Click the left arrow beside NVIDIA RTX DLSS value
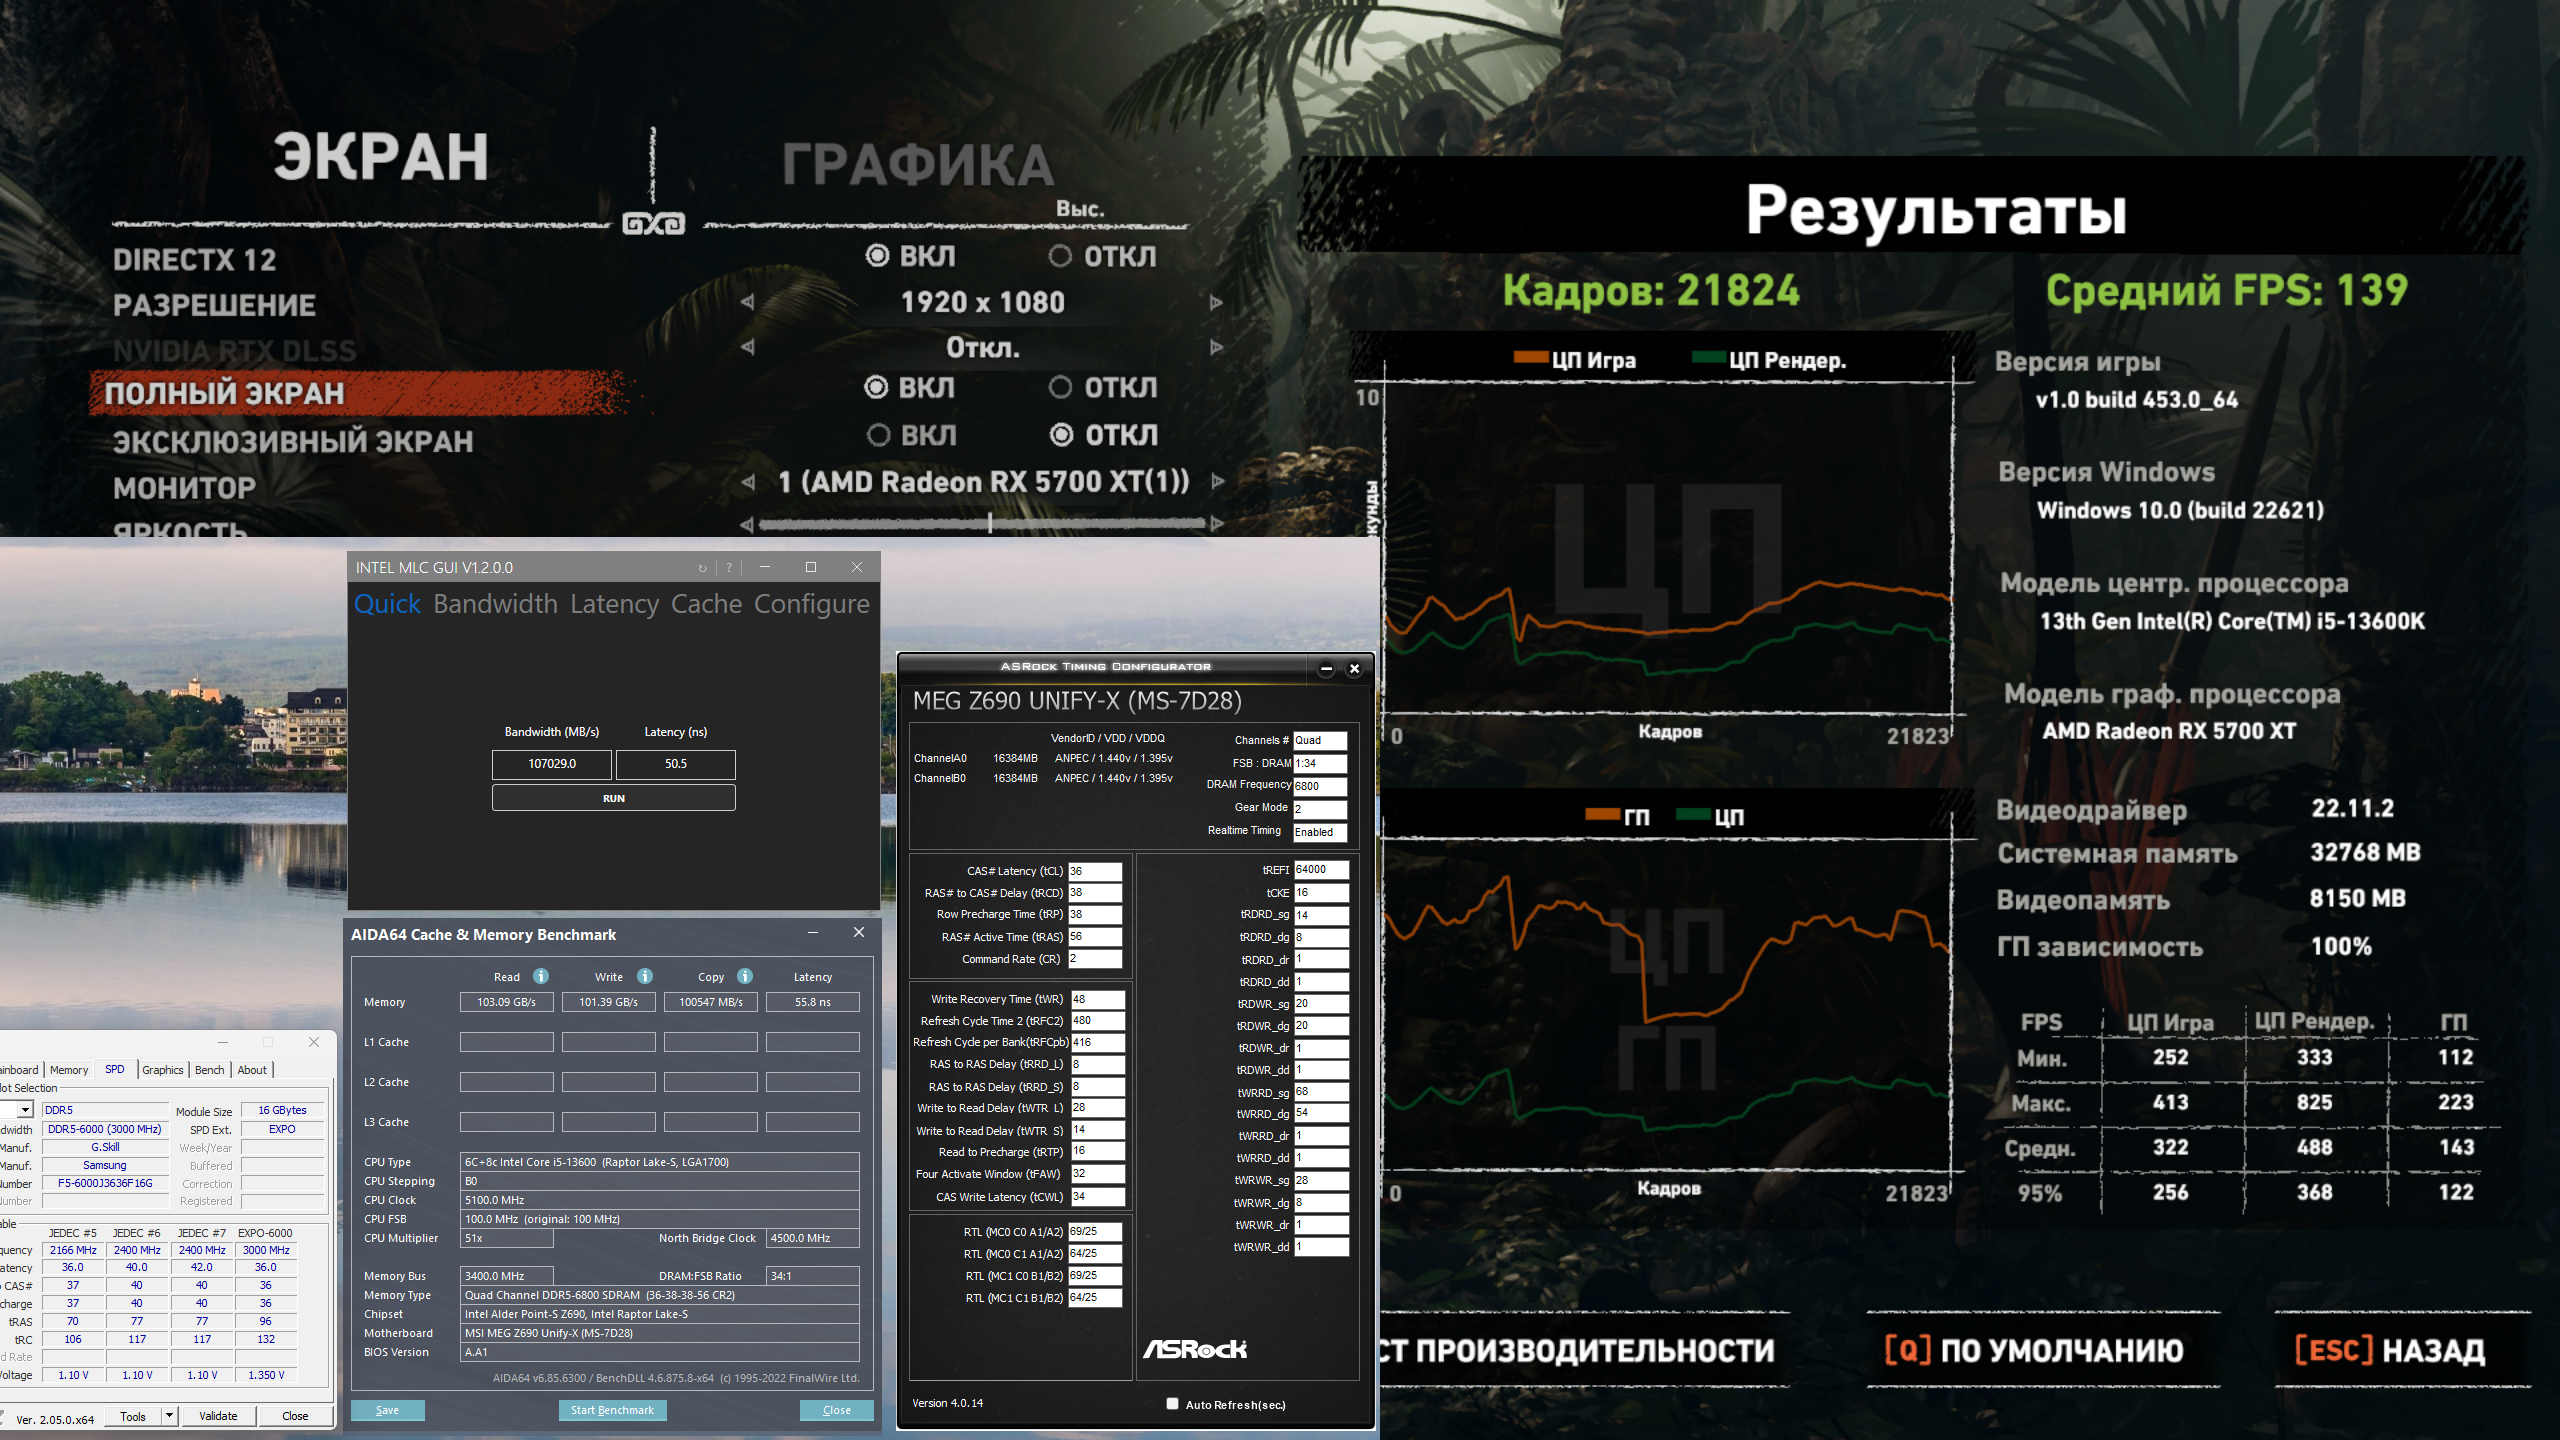This screenshot has width=2560, height=1440. click(x=747, y=347)
